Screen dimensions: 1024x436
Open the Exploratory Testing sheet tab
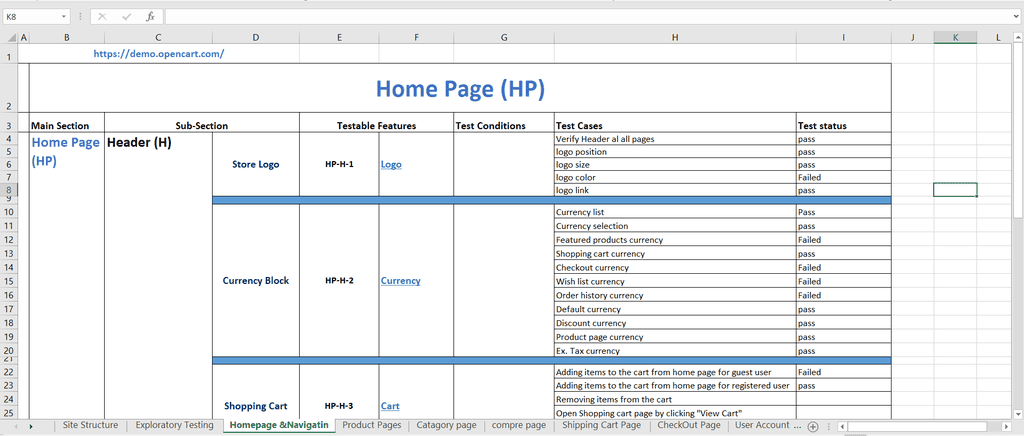[174, 425]
